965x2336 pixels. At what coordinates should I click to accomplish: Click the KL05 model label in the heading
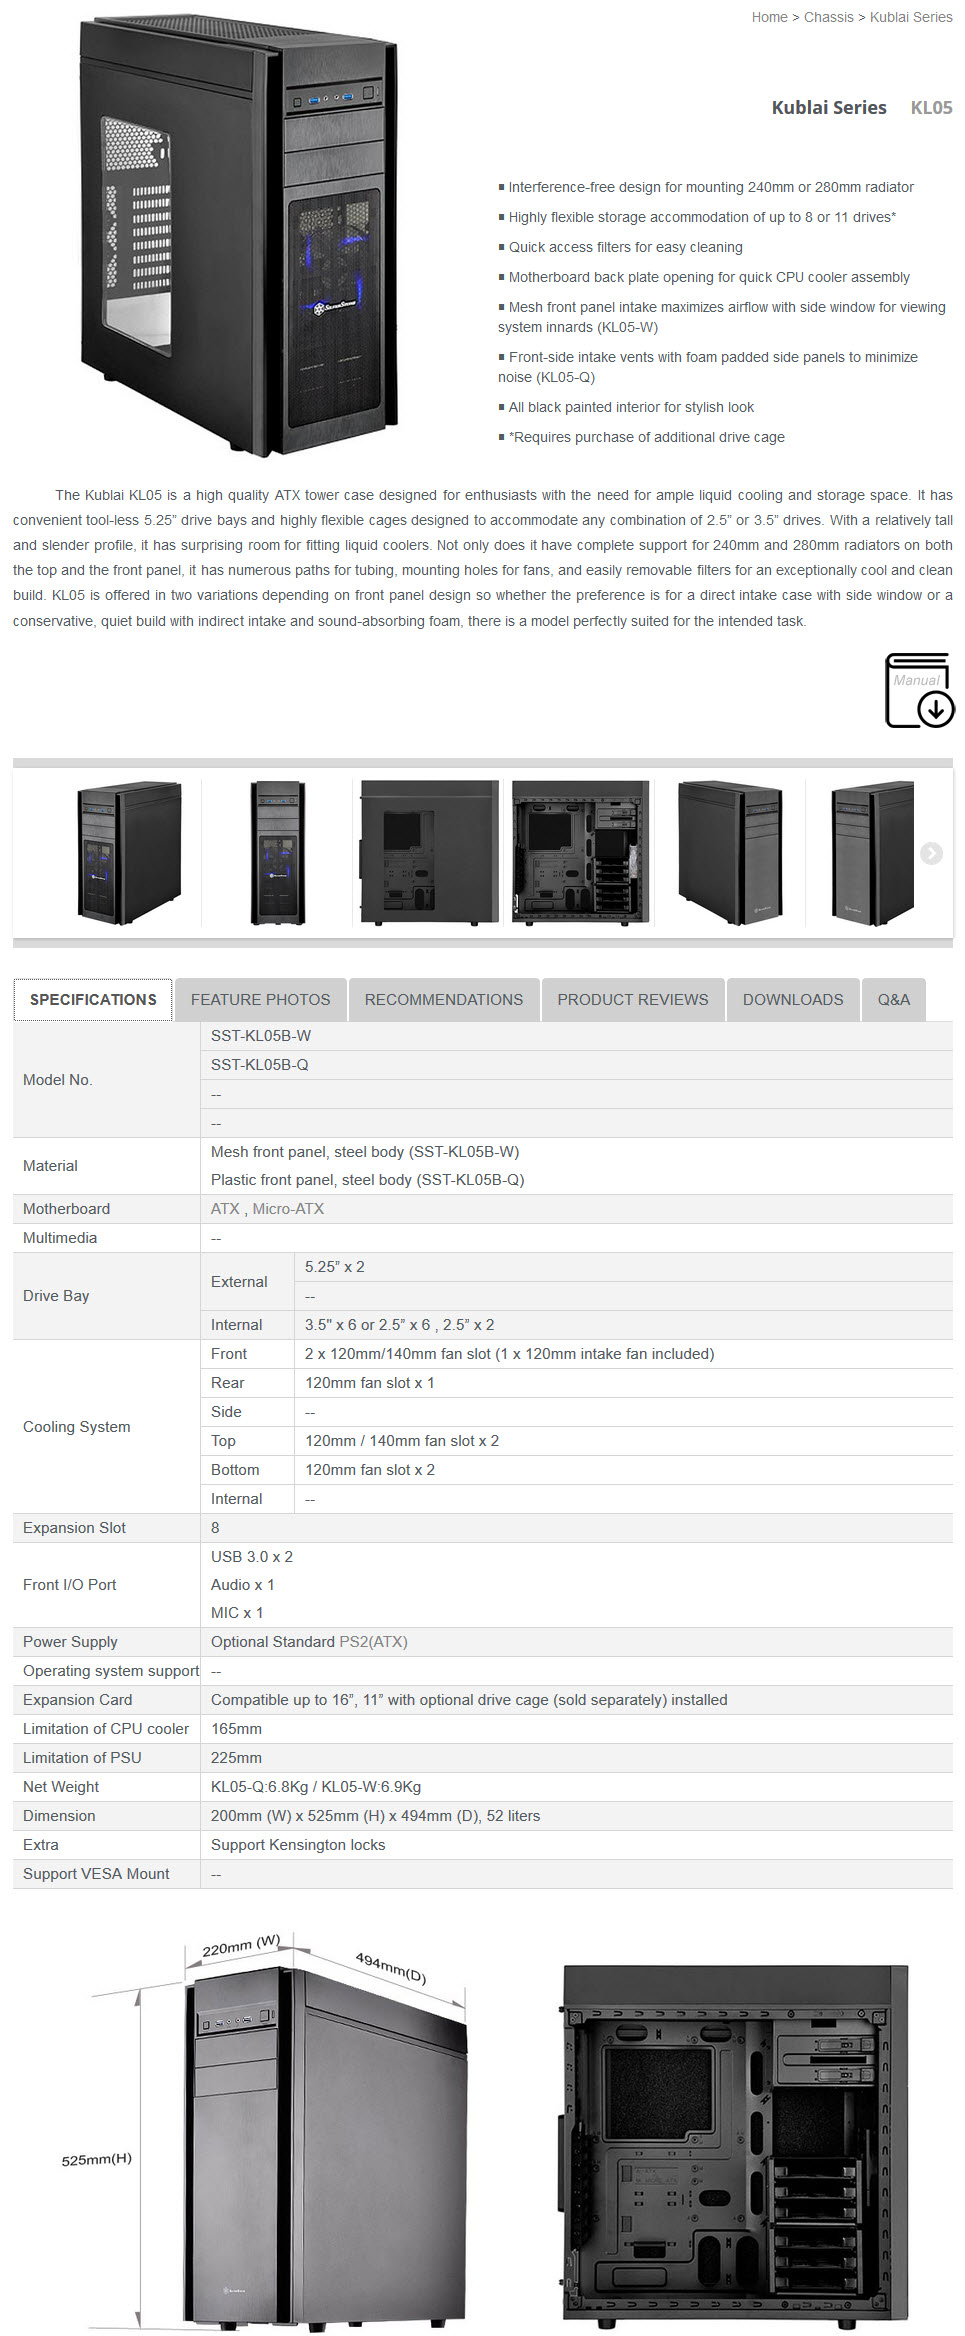coord(931,107)
